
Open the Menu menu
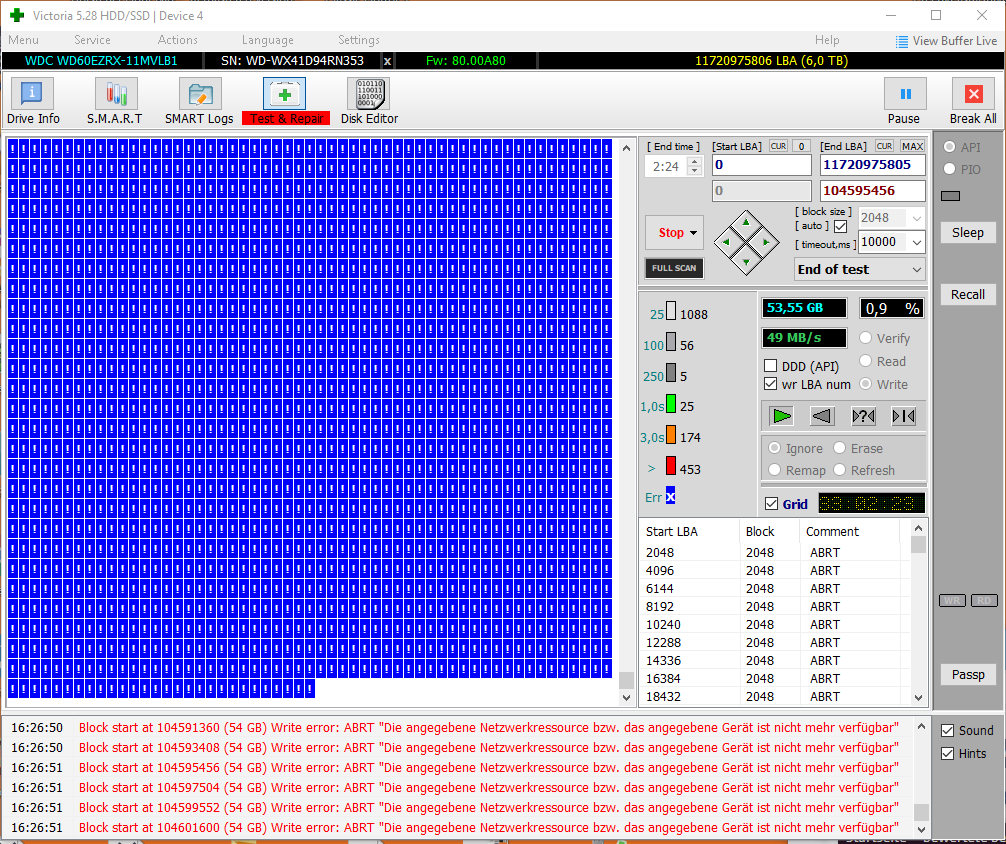tap(24, 40)
